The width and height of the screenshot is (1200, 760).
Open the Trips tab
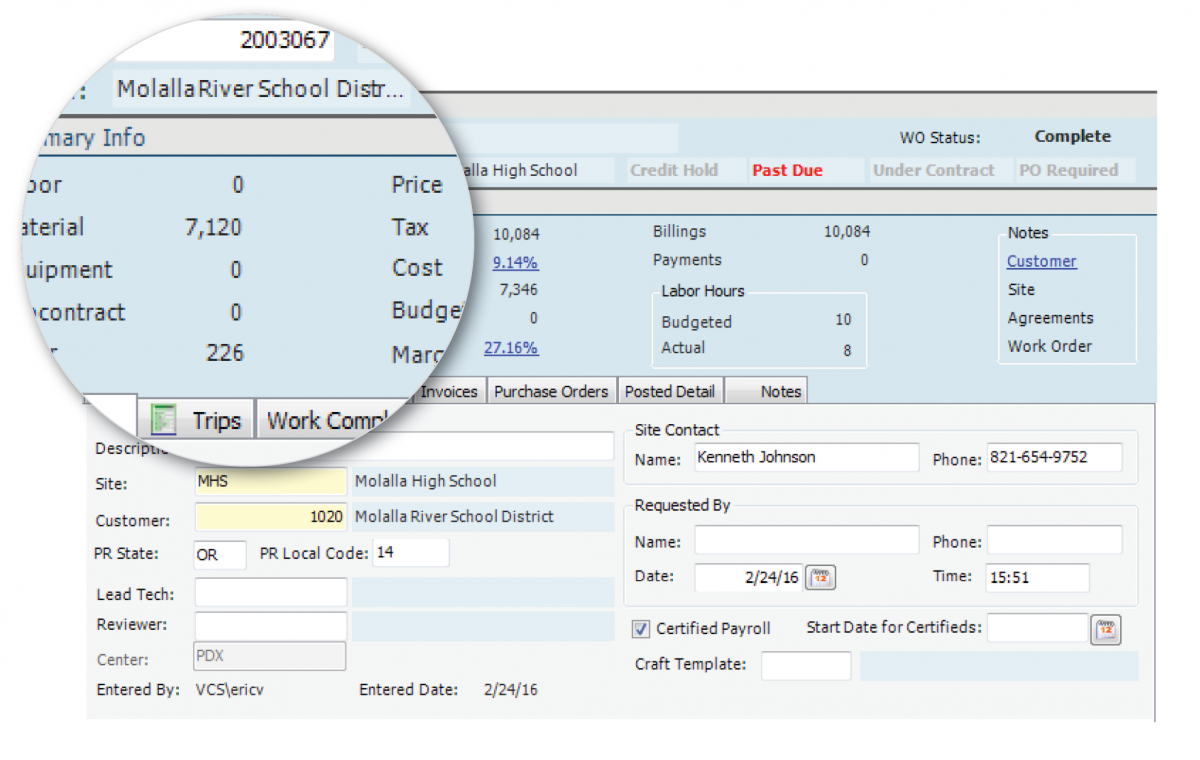(x=196, y=421)
